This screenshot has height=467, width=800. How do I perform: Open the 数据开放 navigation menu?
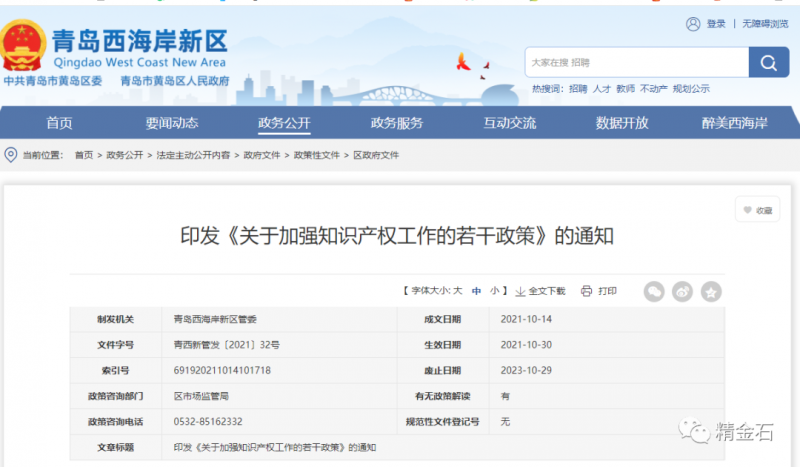(x=622, y=123)
